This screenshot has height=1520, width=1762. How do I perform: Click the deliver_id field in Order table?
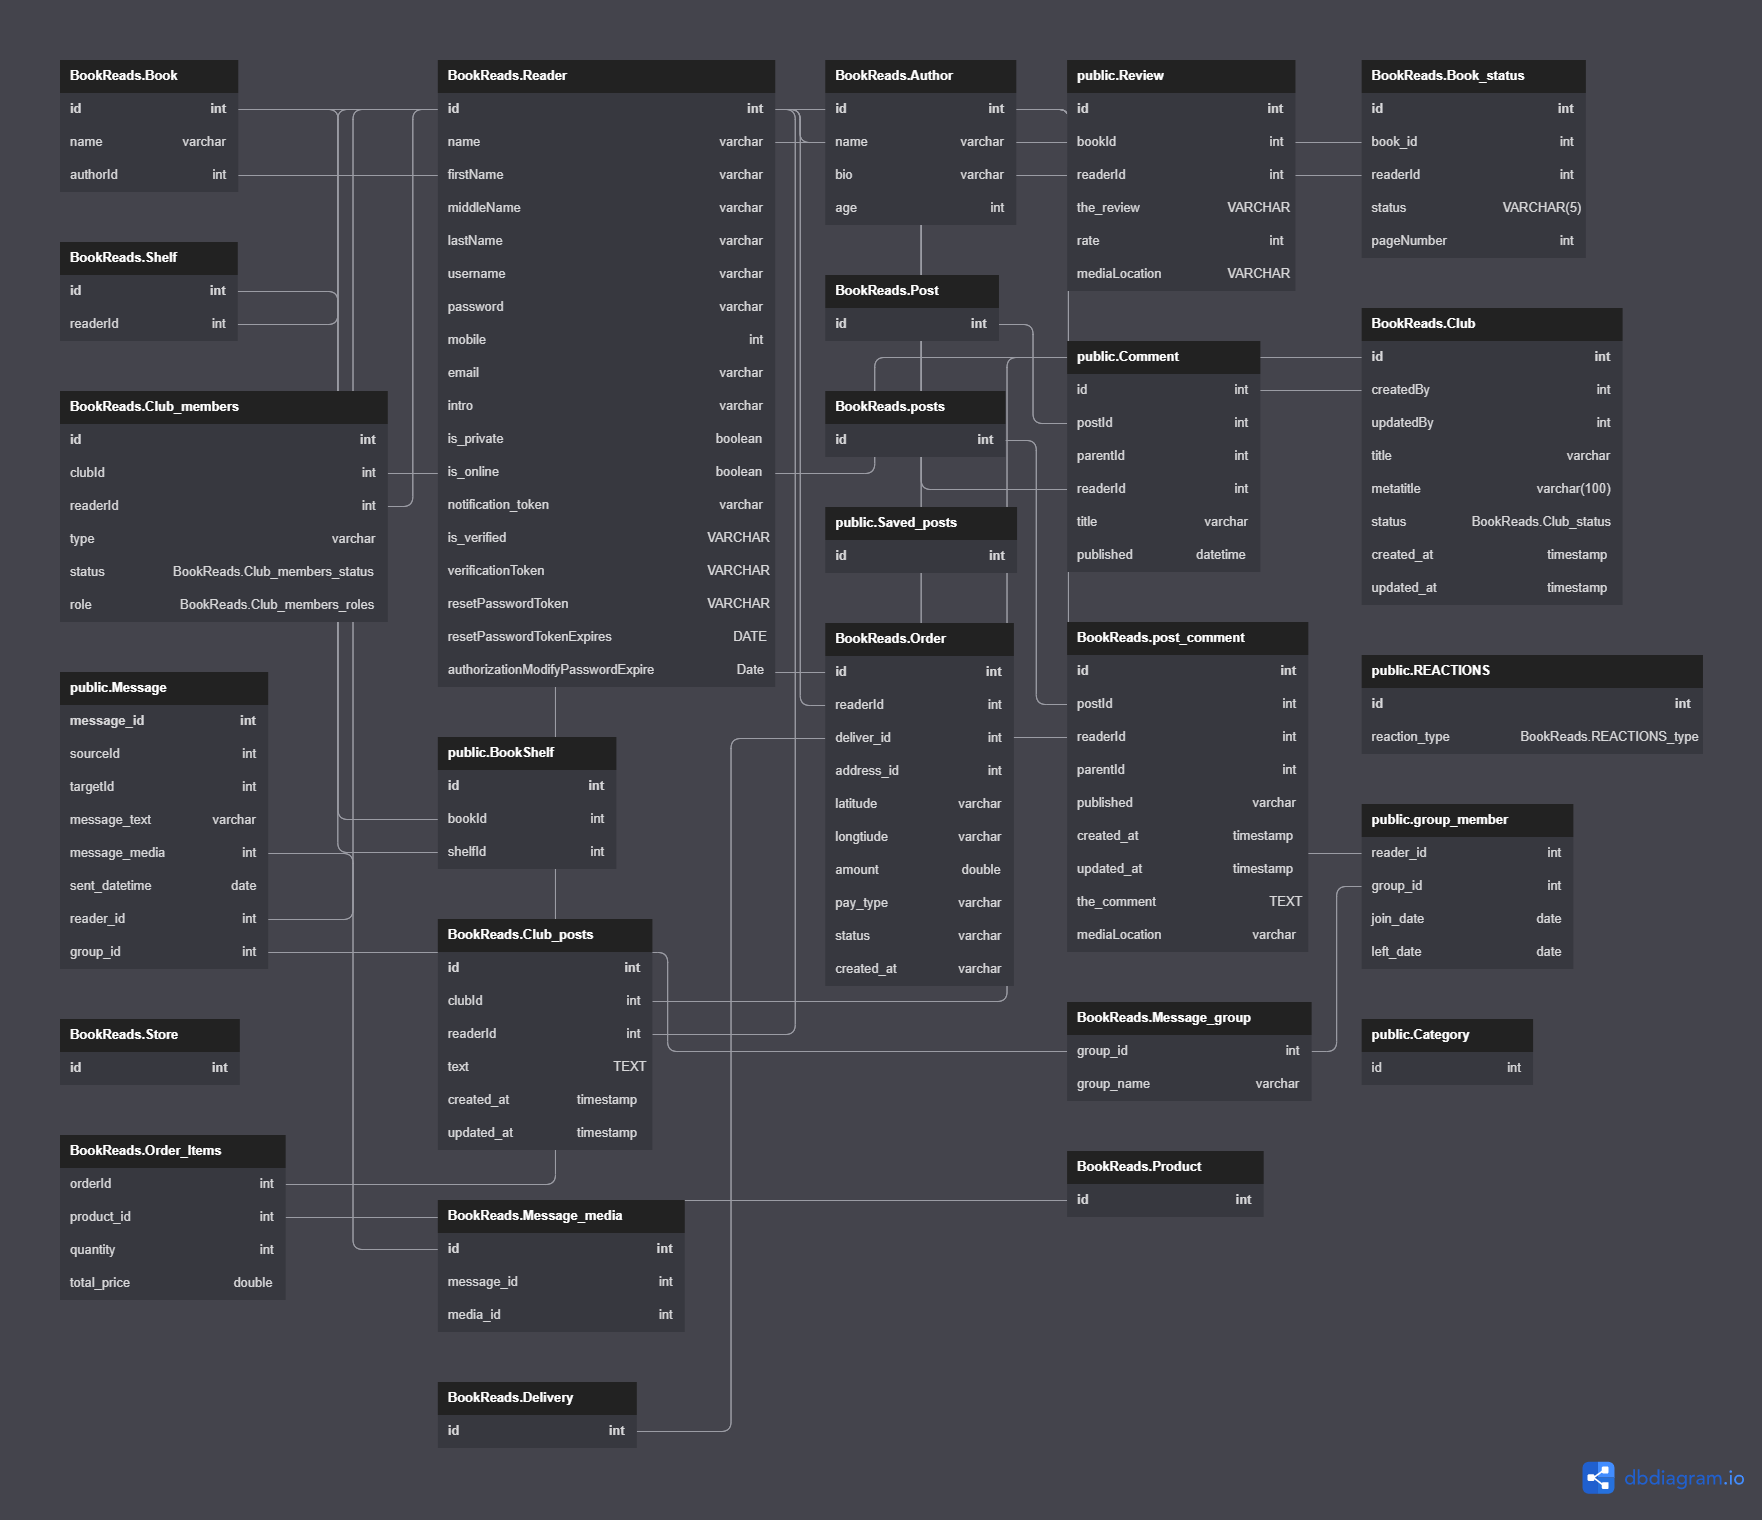pos(919,738)
